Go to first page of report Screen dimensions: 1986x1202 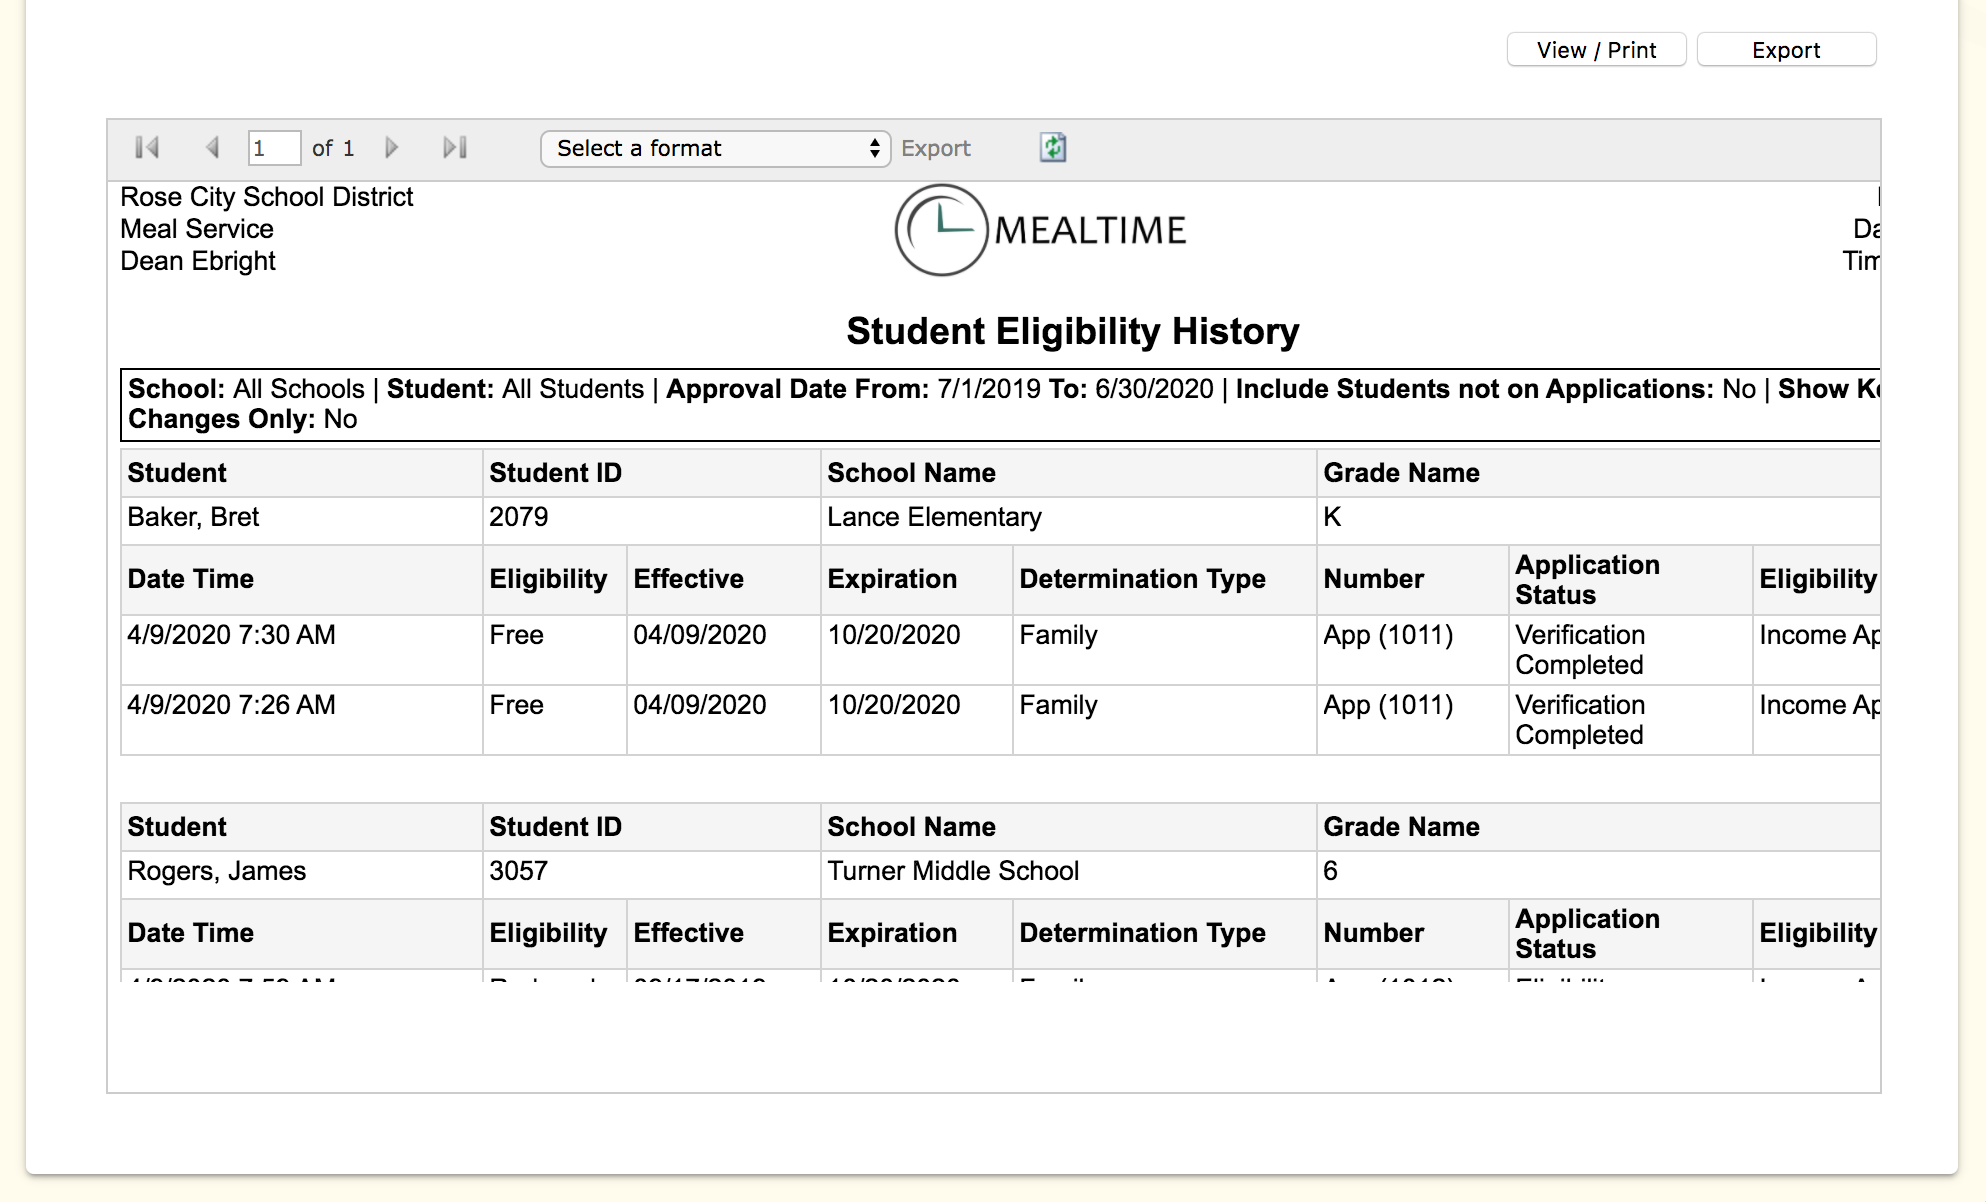147,148
